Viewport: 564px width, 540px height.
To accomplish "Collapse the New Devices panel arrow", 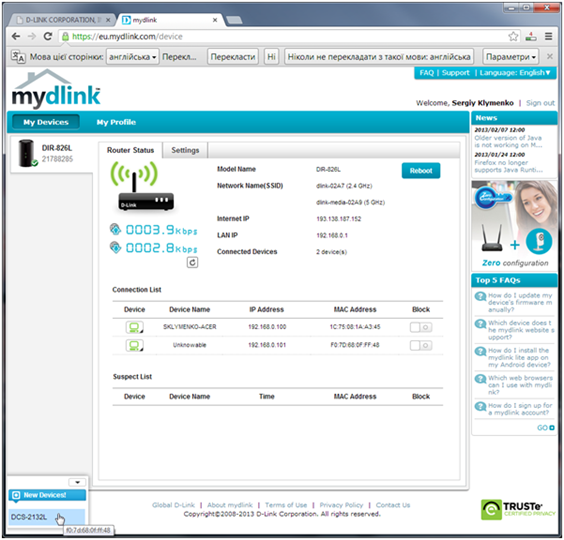I will [x=77, y=482].
